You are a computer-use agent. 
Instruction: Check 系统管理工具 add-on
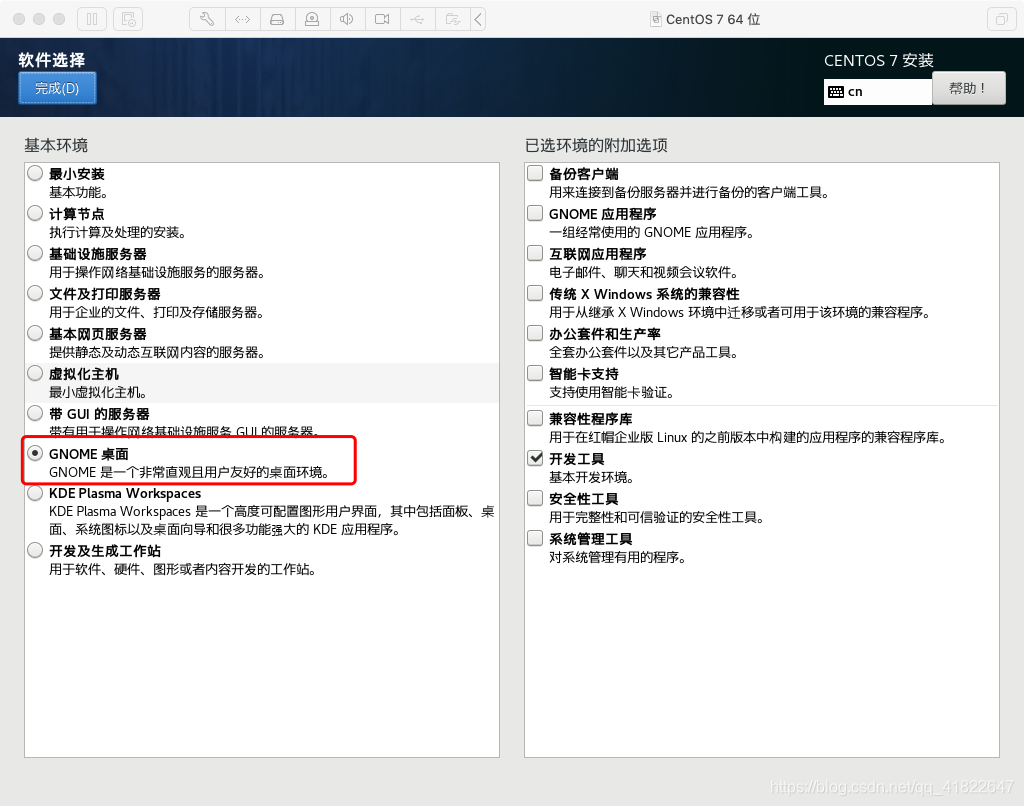coord(535,538)
